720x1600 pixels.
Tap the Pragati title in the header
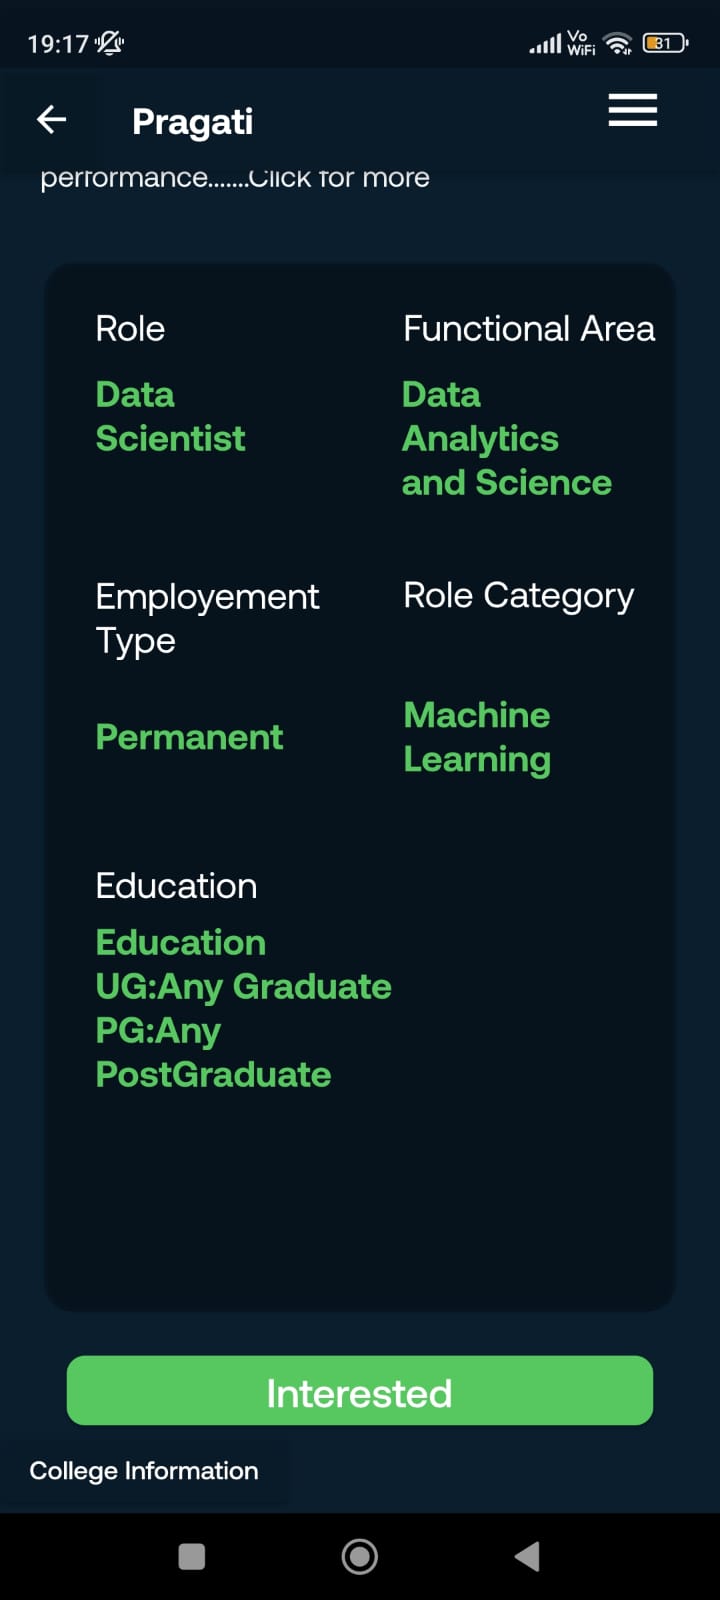(x=192, y=121)
